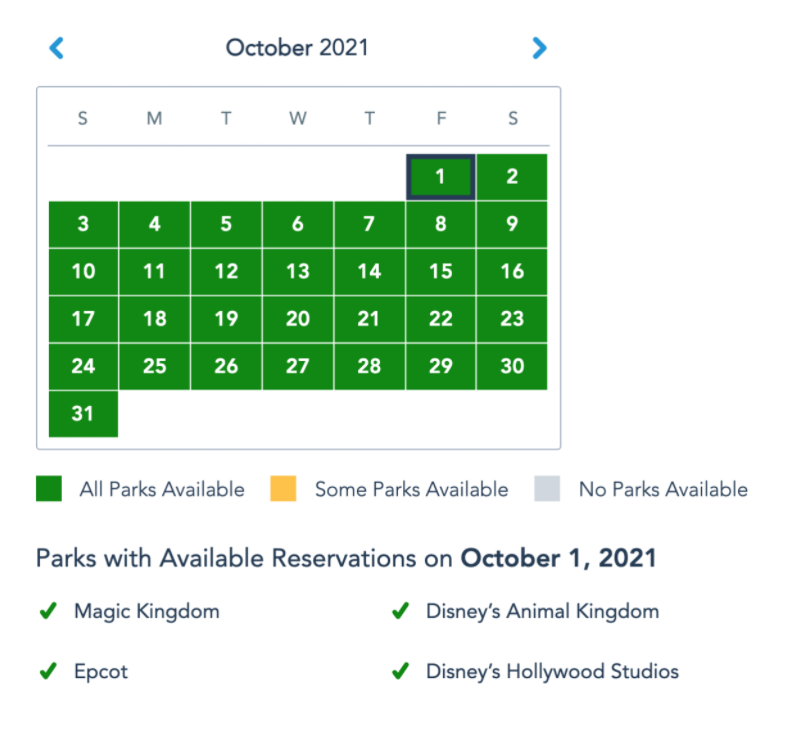Click October 31 date cell
This screenshot has width=794, height=737.
(83, 413)
